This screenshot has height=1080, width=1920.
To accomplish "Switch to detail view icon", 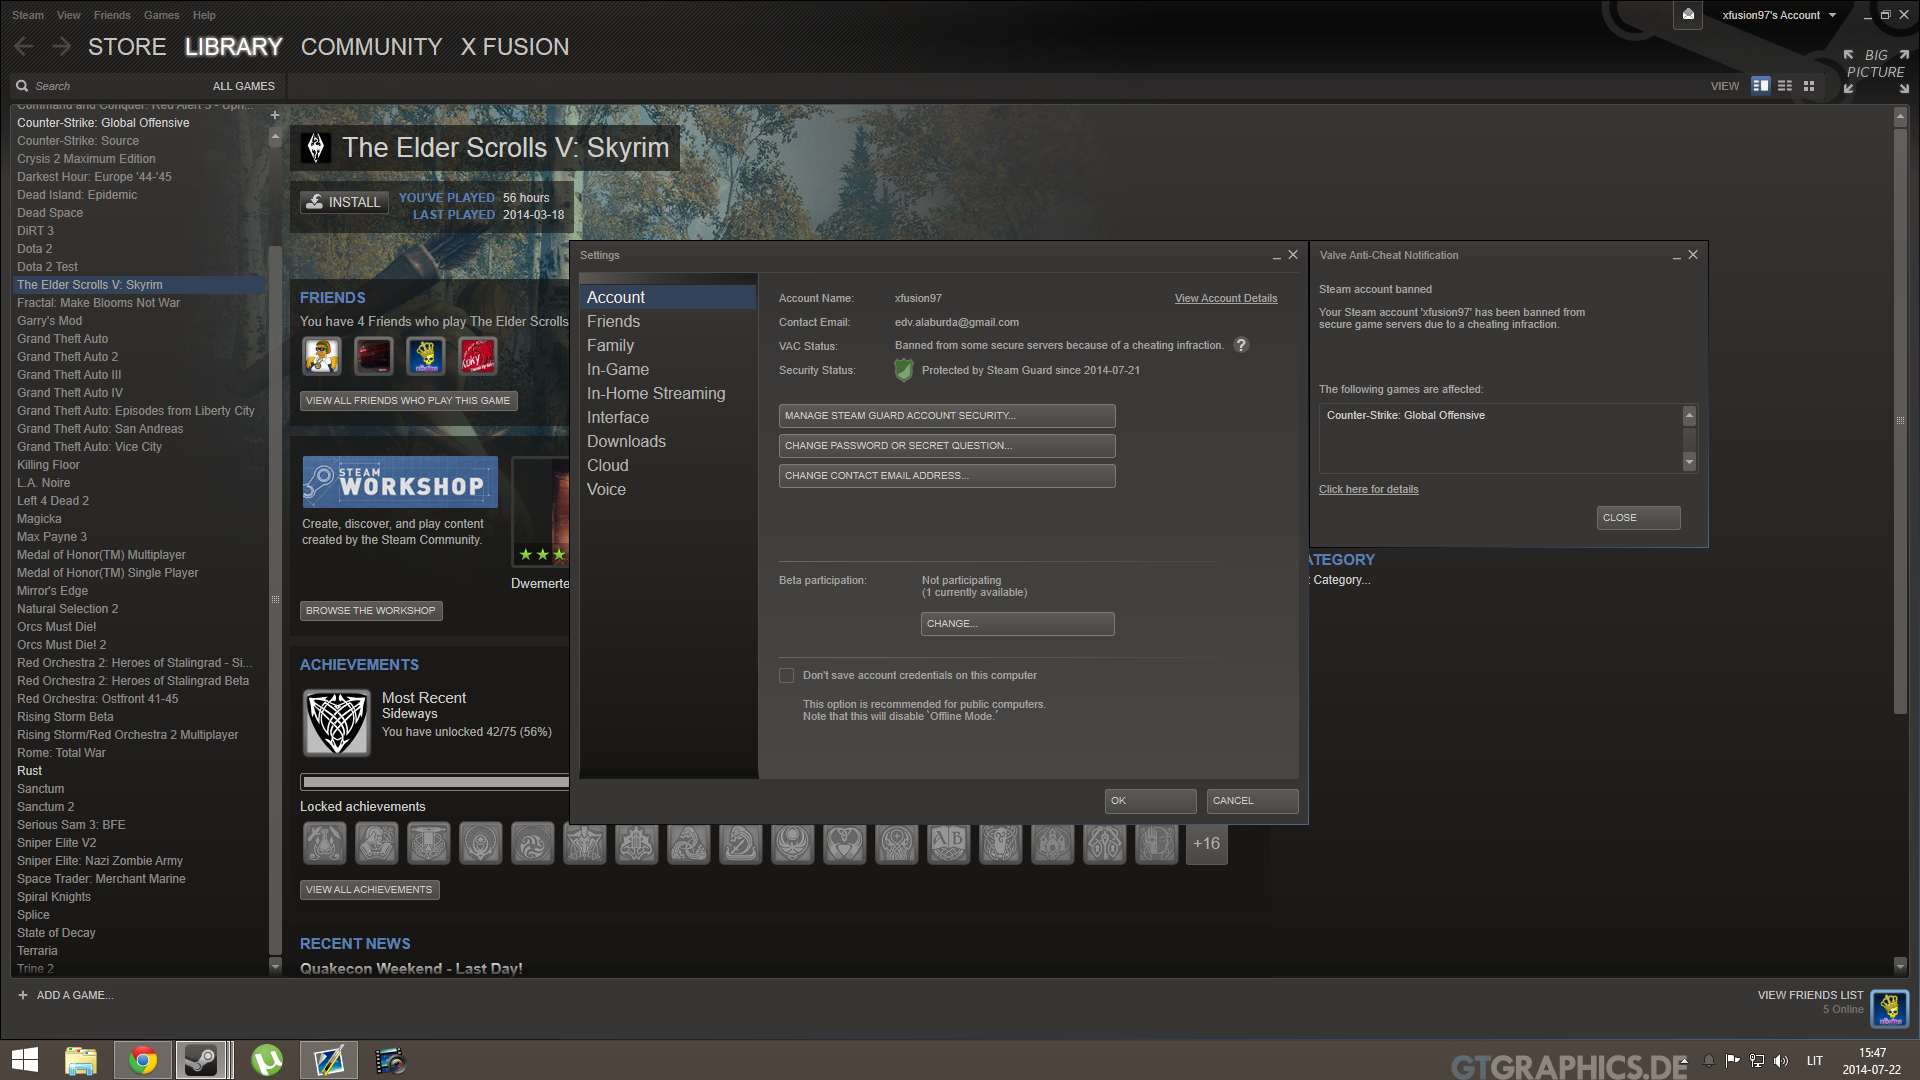I will 1761,86.
